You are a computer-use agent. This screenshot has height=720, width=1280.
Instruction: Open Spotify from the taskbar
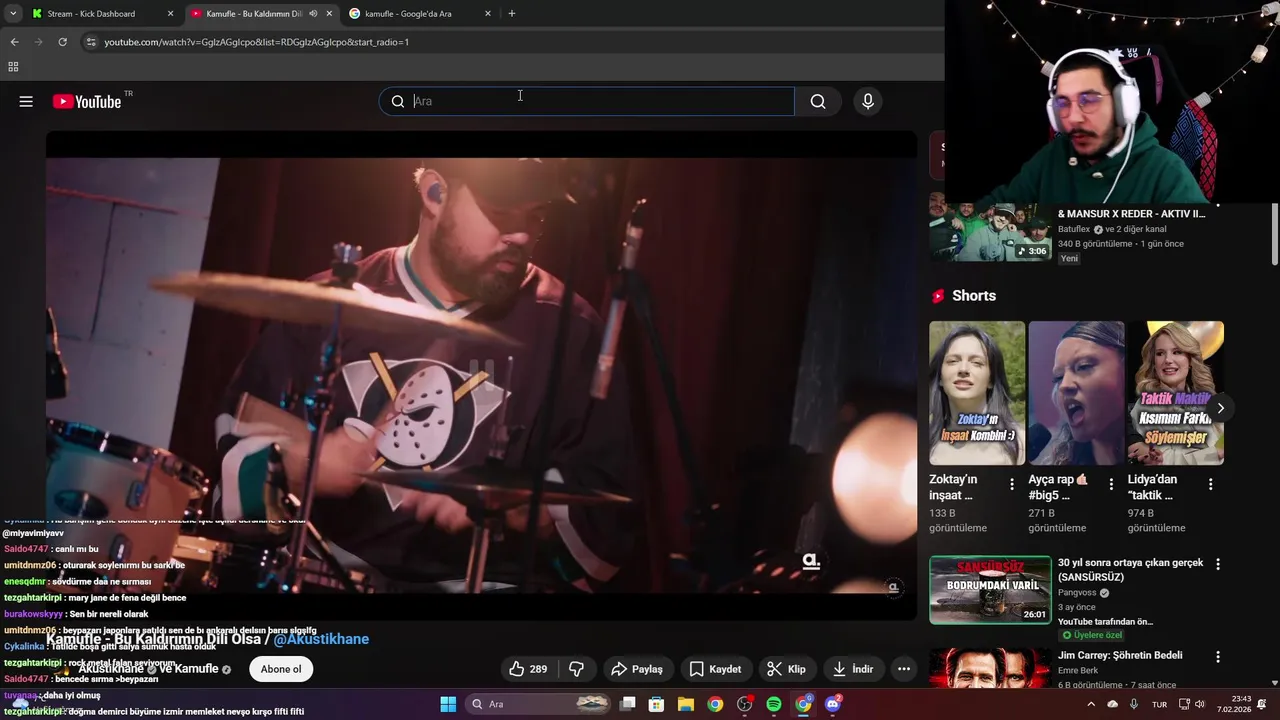[774, 704]
